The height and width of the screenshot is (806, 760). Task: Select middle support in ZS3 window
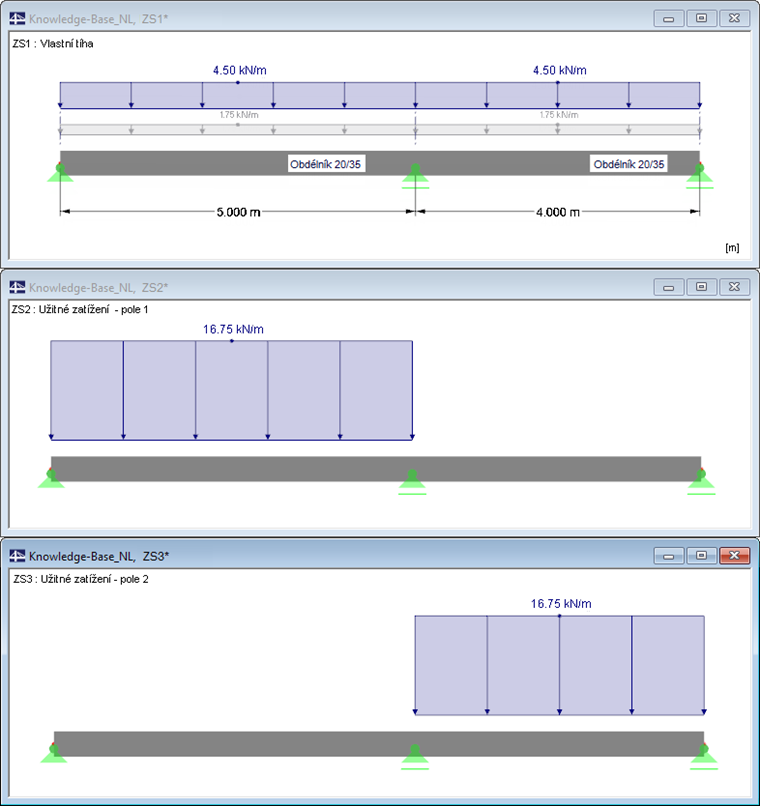415,757
